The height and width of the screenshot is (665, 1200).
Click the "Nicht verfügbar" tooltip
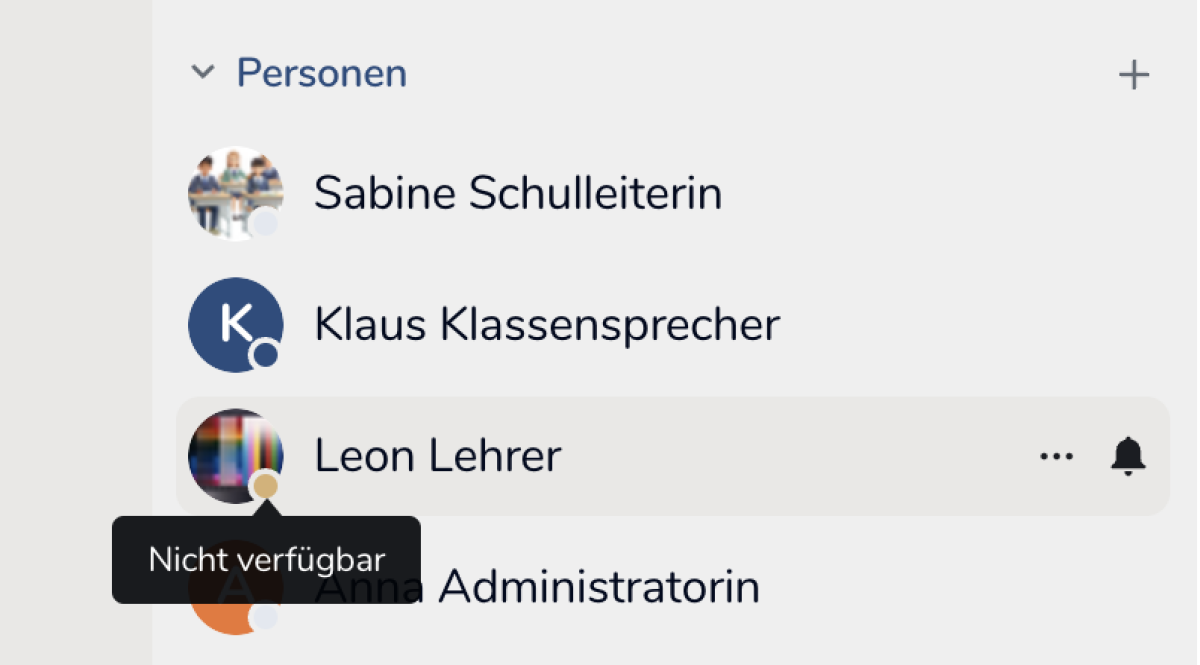click(265, 560)
